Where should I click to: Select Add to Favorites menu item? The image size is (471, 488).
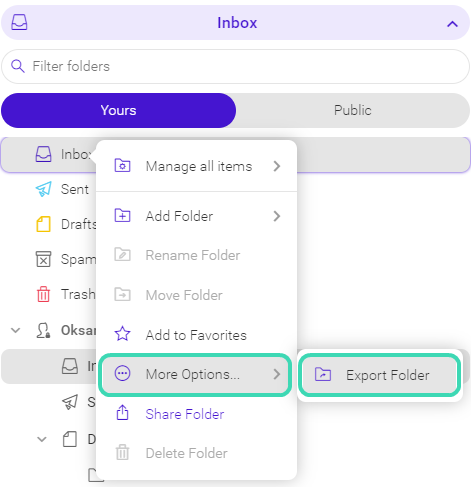point(196,335)
